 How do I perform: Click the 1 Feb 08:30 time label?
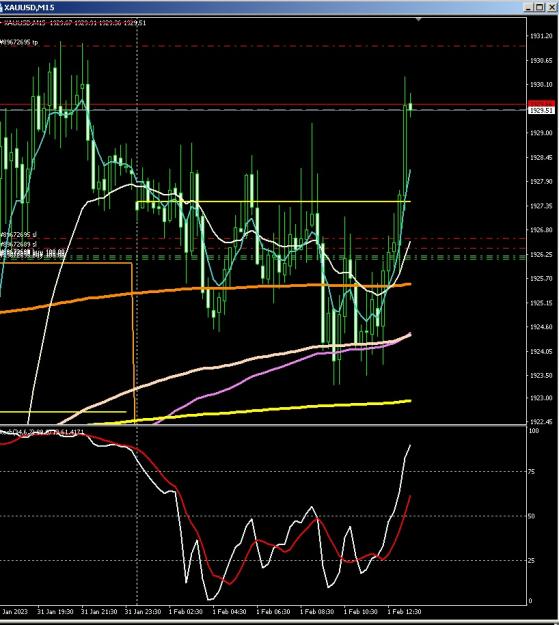pos(317,611)
